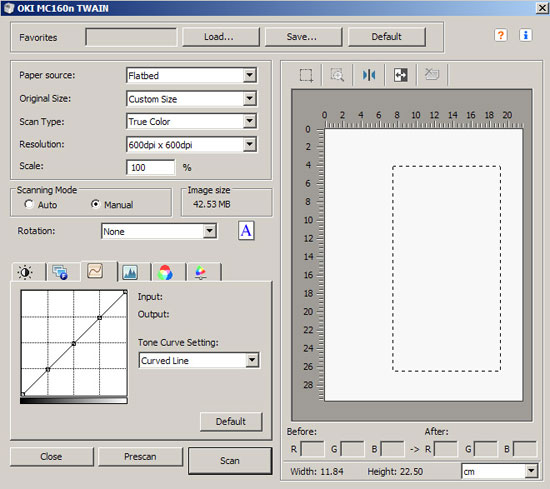The height and width of the screenshot is (489, 550).
Task: Open the Resolution dropdown
Action: point(249,145)
